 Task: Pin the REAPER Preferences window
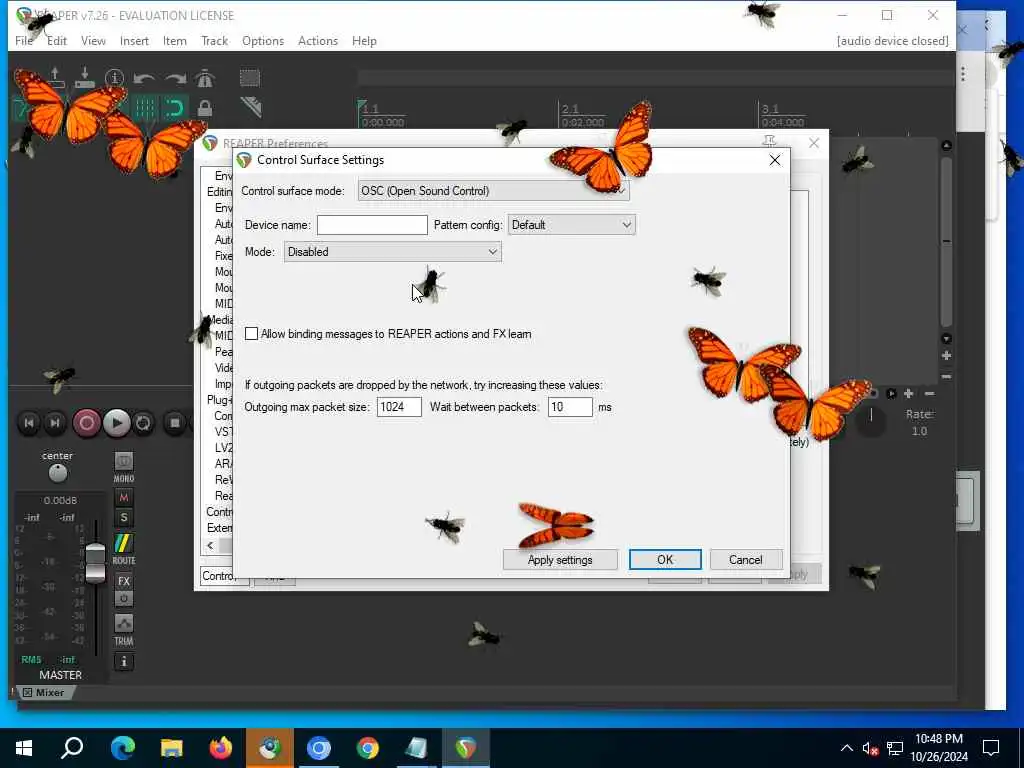(769, 142)
